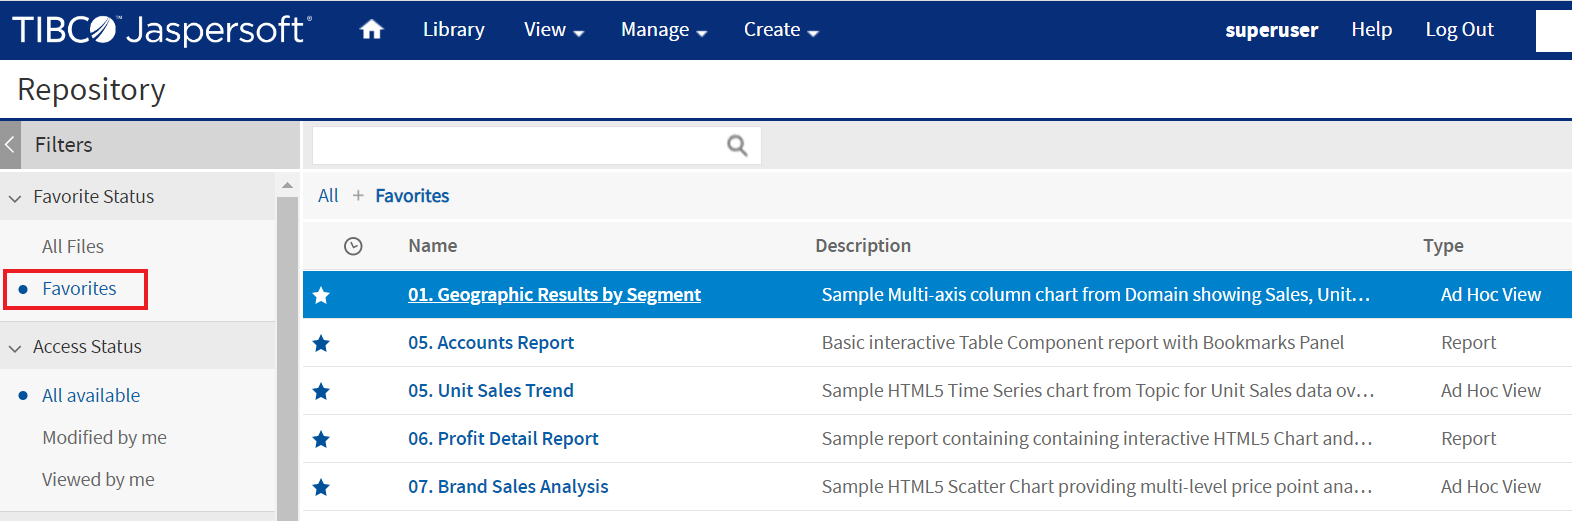
Task: Select description 'Sample HTML5 Scatter Chart providing...'
Action: (x=1097, y=487)
